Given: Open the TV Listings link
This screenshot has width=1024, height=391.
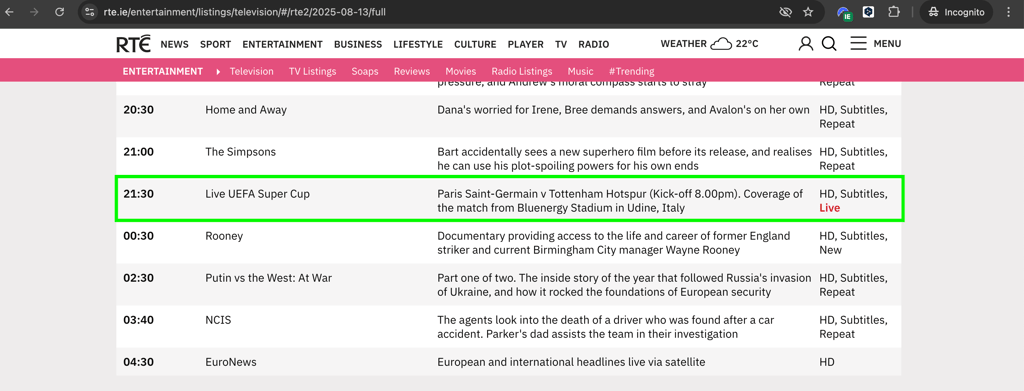Looking at the screenshot, I should pyautogui.click(x=312, y=71).
